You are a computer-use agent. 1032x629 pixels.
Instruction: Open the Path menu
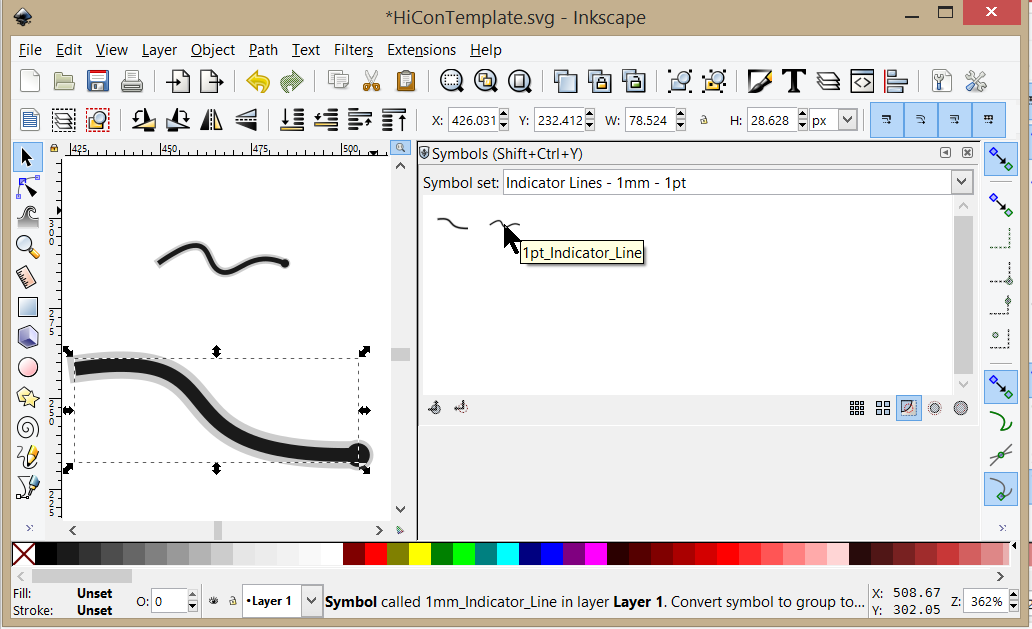pyautogui.click(x=263, y=50)
